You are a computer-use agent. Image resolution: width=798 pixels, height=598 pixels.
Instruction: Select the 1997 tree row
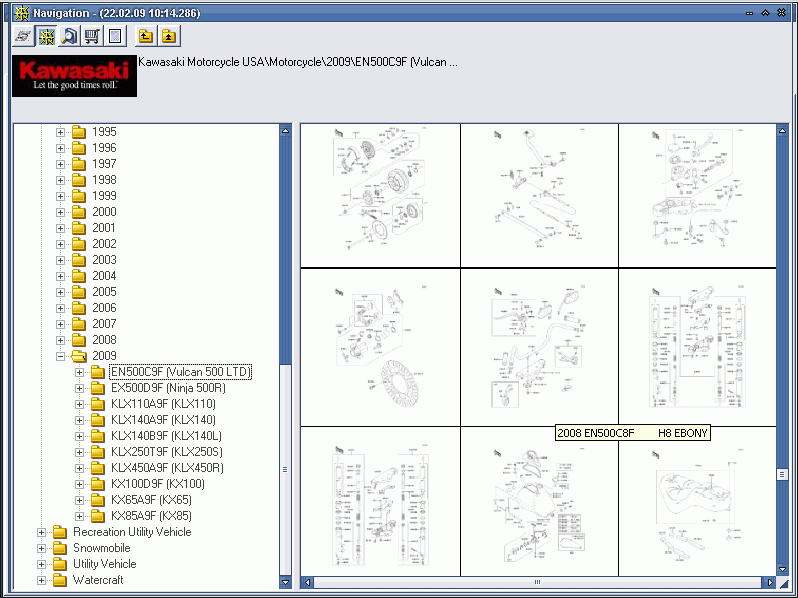pos(104,164)
